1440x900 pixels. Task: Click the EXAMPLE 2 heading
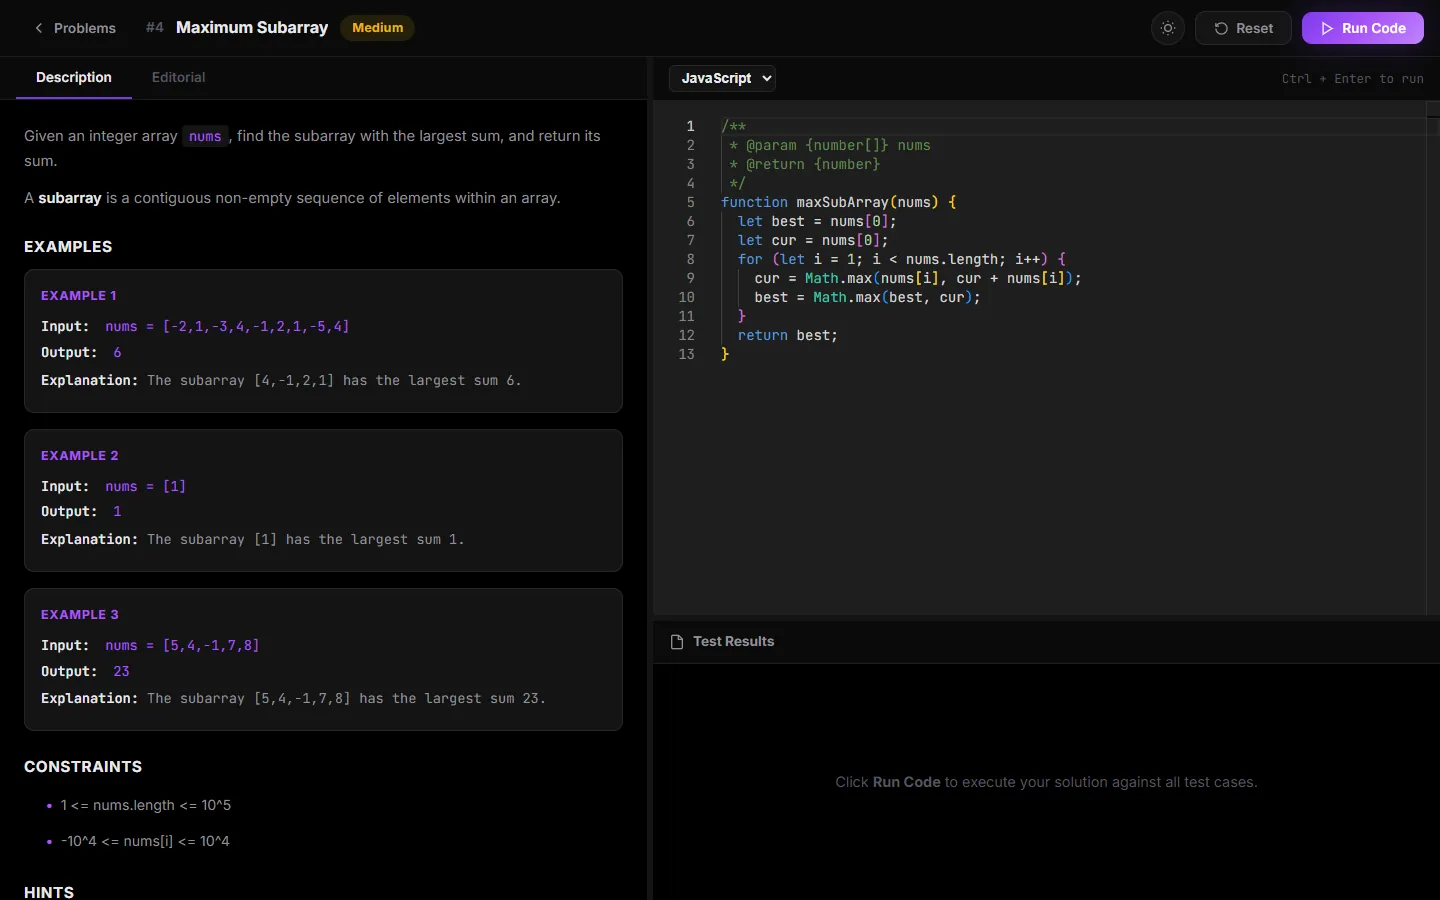(x=80, y=456)
